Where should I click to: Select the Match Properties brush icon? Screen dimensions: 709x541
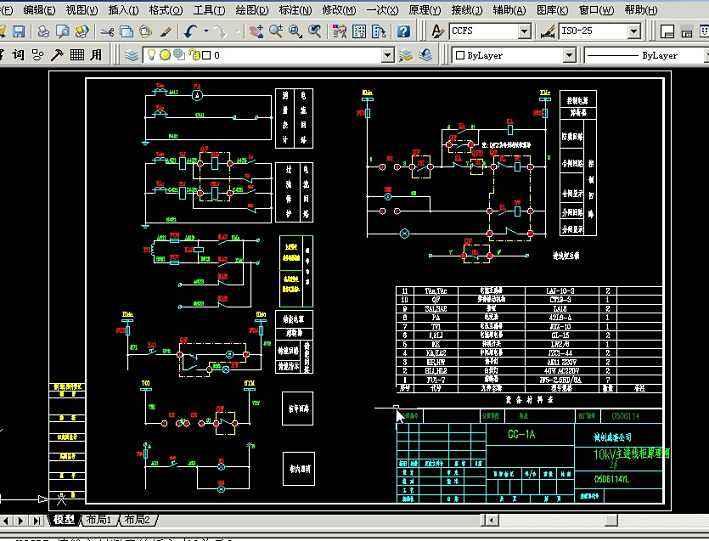pyautogui.click(x=165, y=32)
